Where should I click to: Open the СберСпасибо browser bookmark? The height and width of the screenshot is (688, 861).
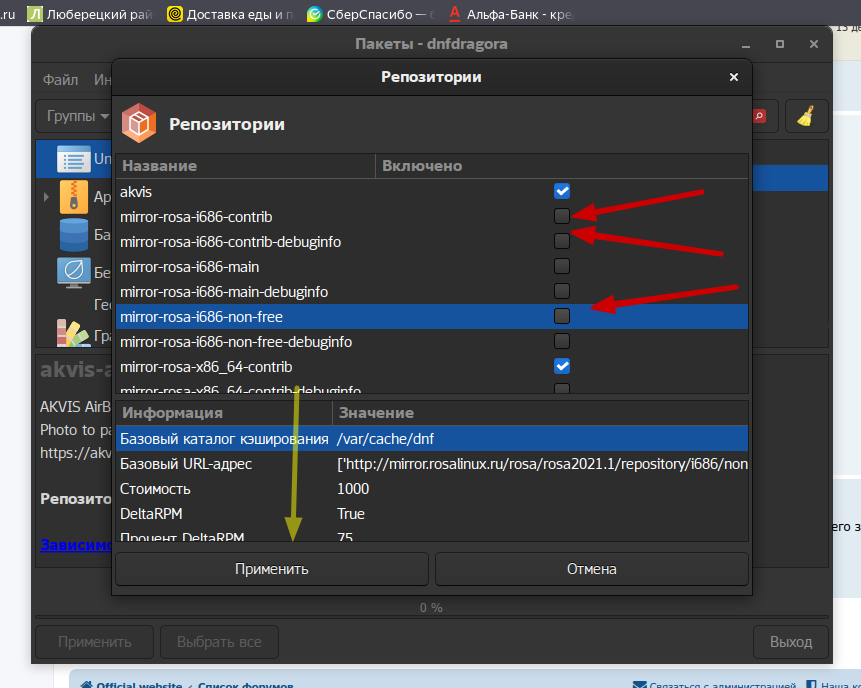(x=371, y=14)
